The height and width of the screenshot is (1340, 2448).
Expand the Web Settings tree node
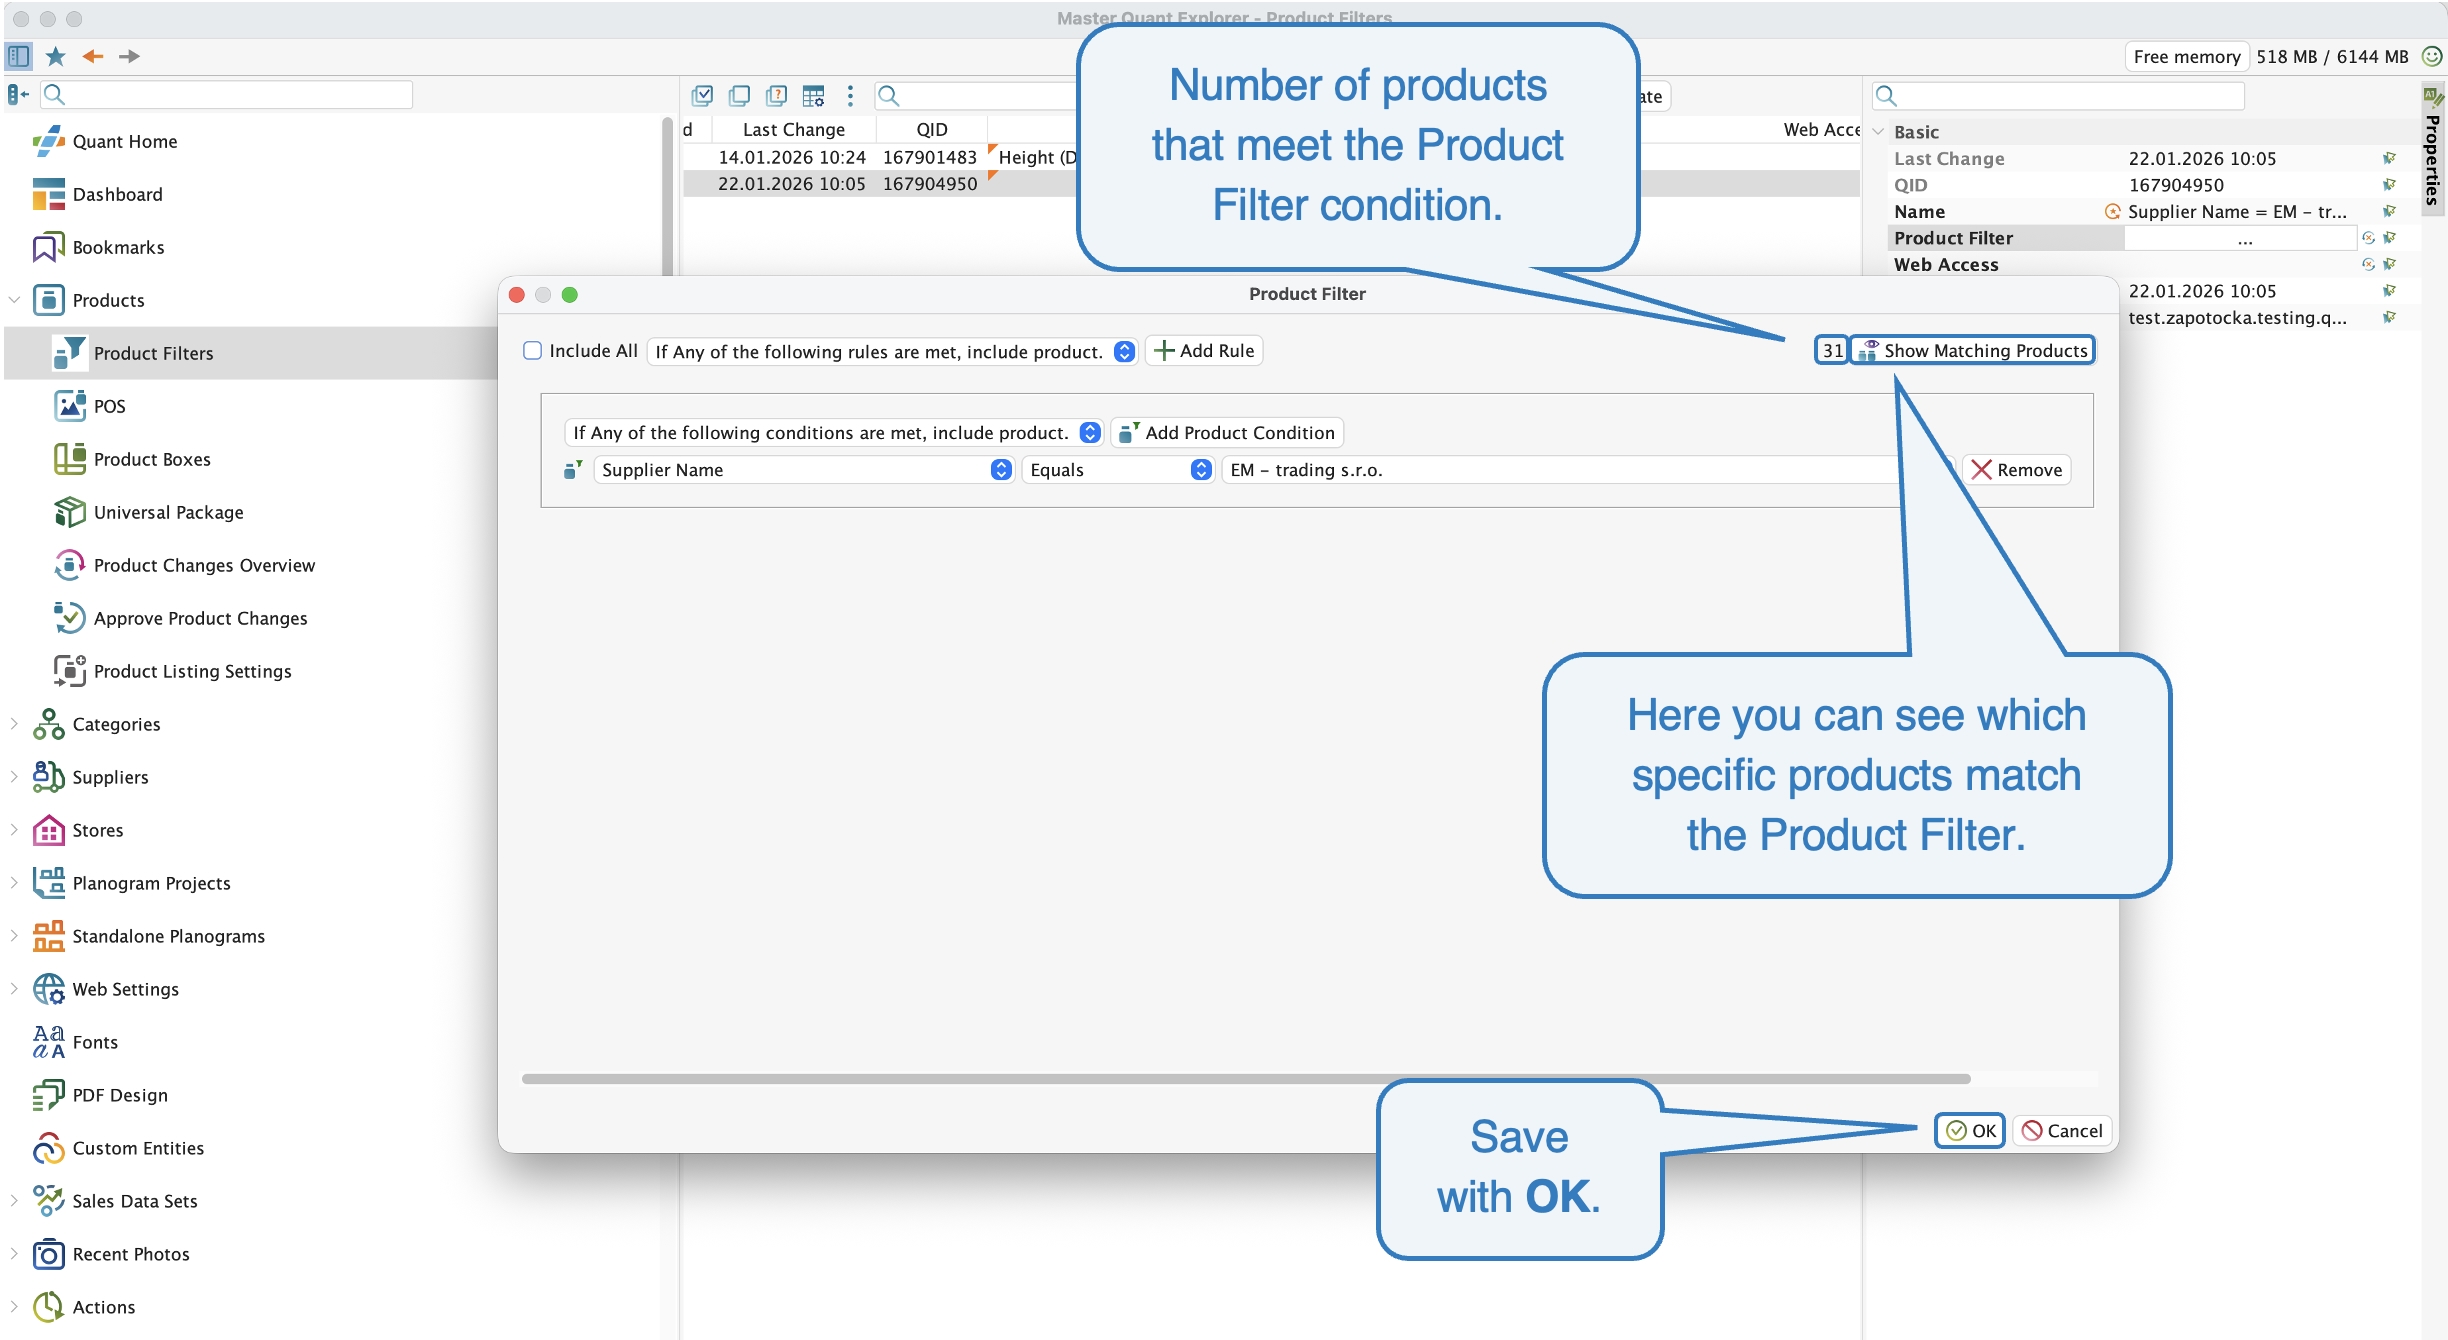[14, 989]
